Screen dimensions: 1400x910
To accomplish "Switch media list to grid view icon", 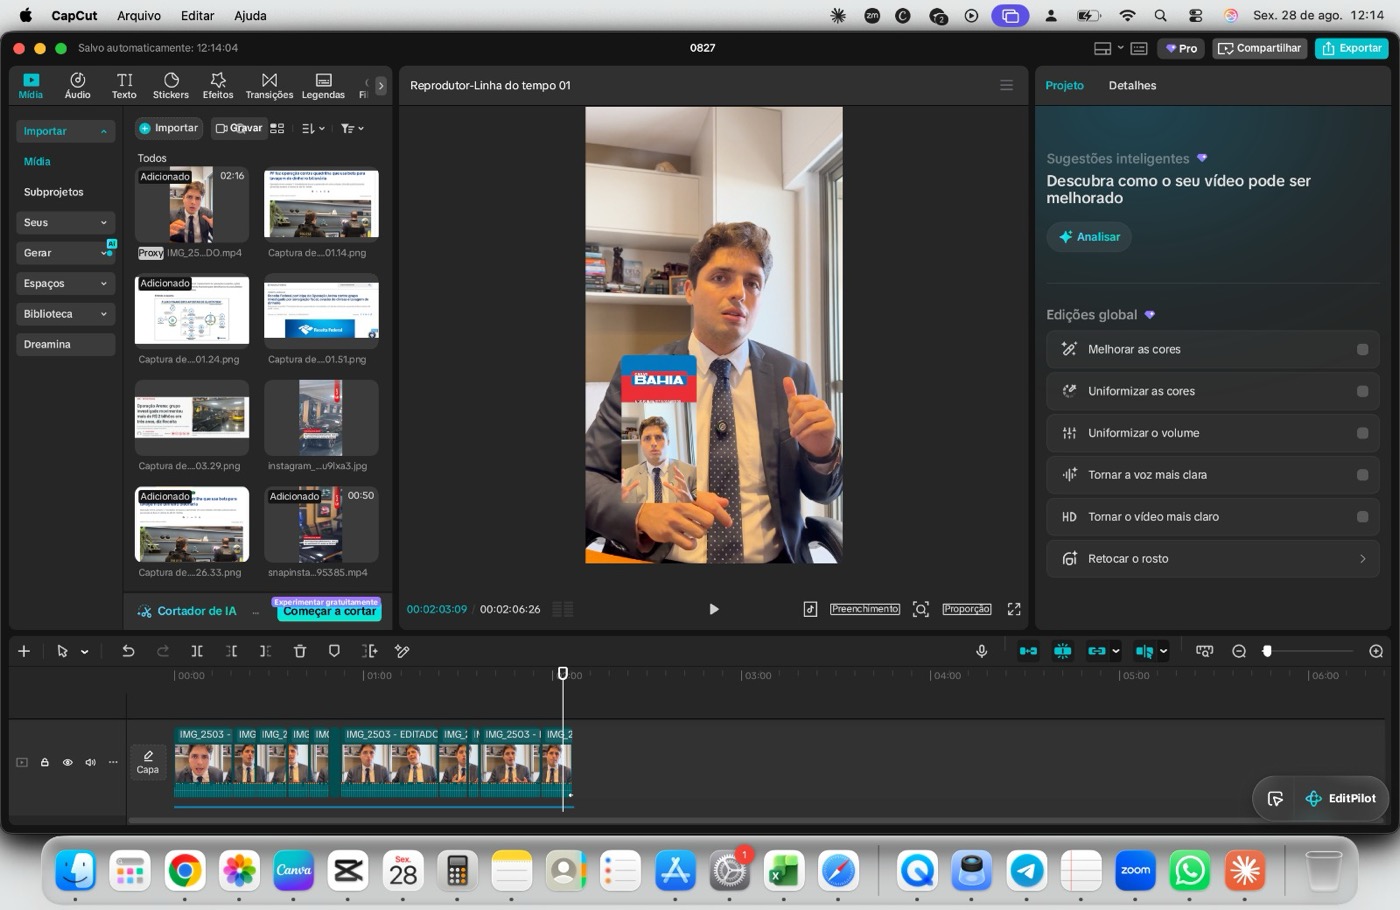I will coord(277,128).
